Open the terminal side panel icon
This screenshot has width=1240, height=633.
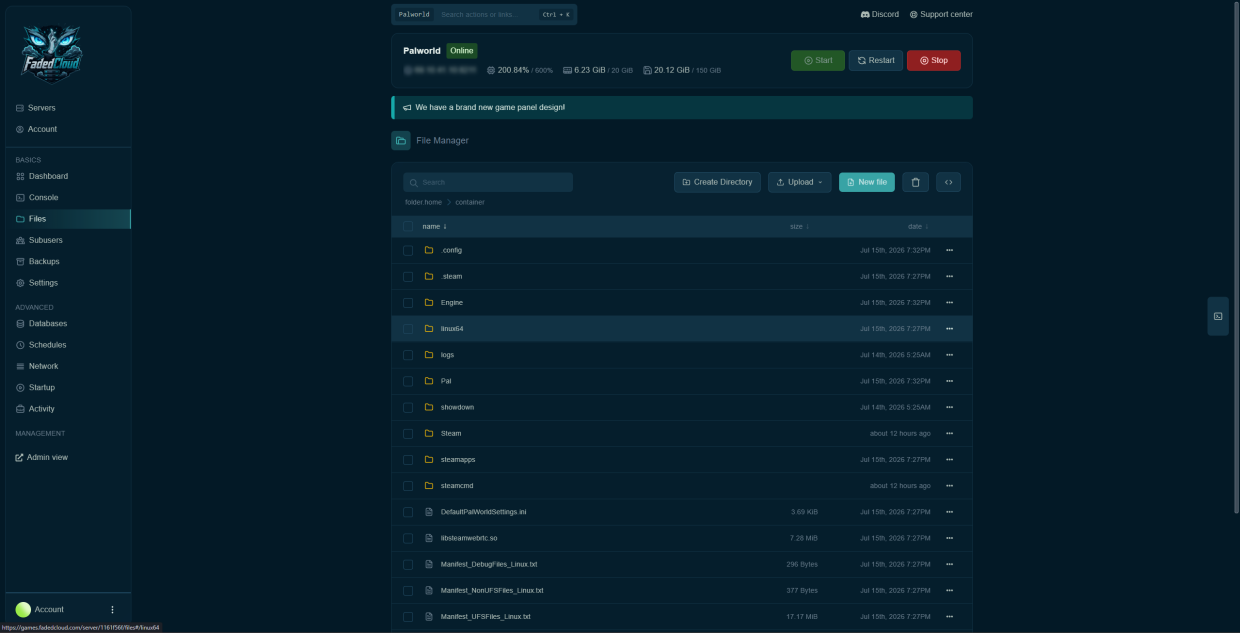click(1218, 316)
